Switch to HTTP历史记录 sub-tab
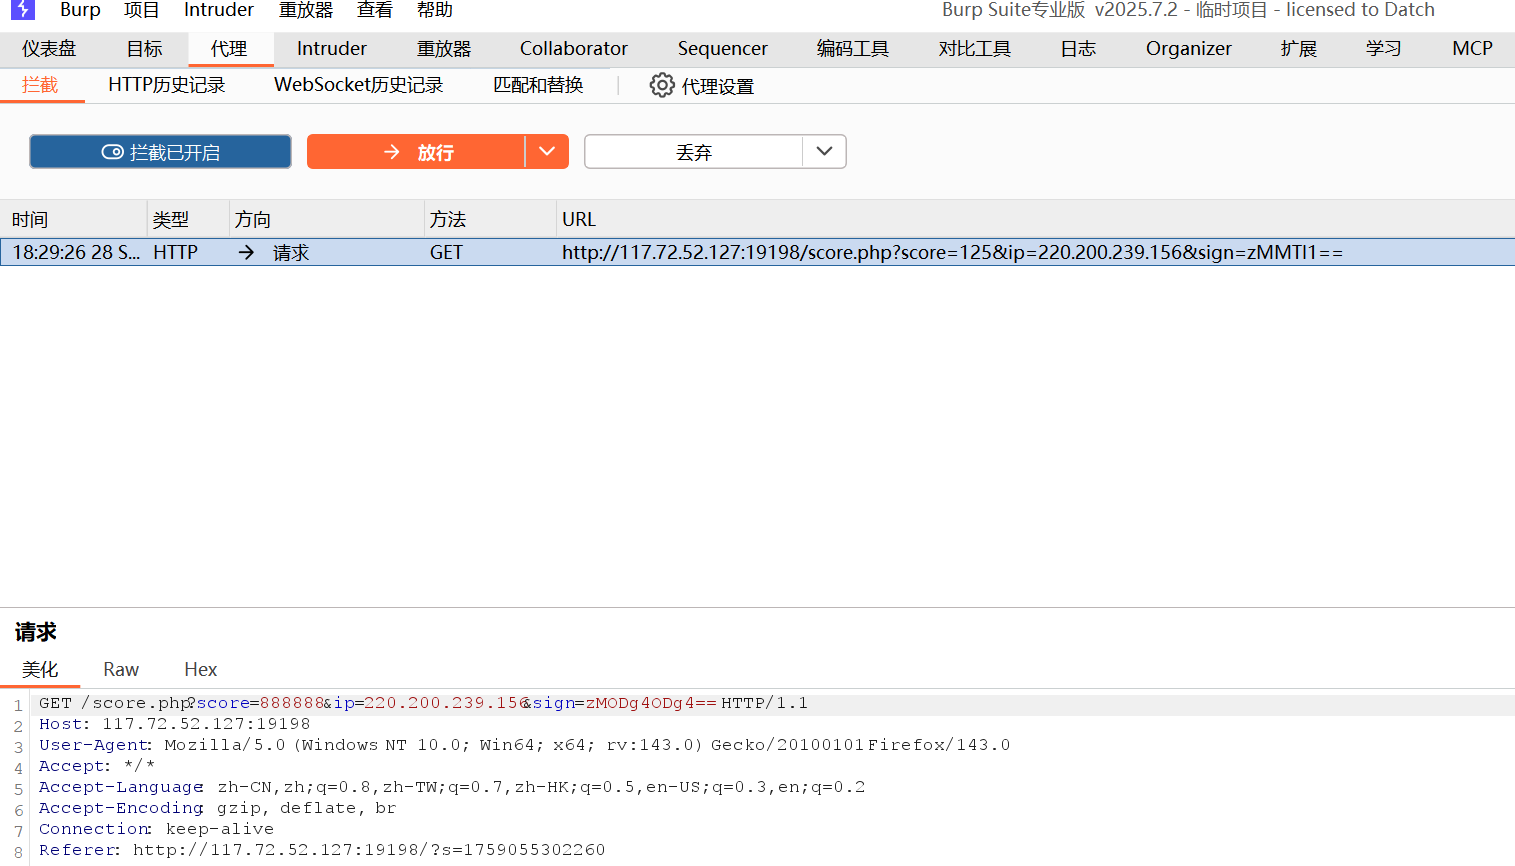 tap(167, 85)
